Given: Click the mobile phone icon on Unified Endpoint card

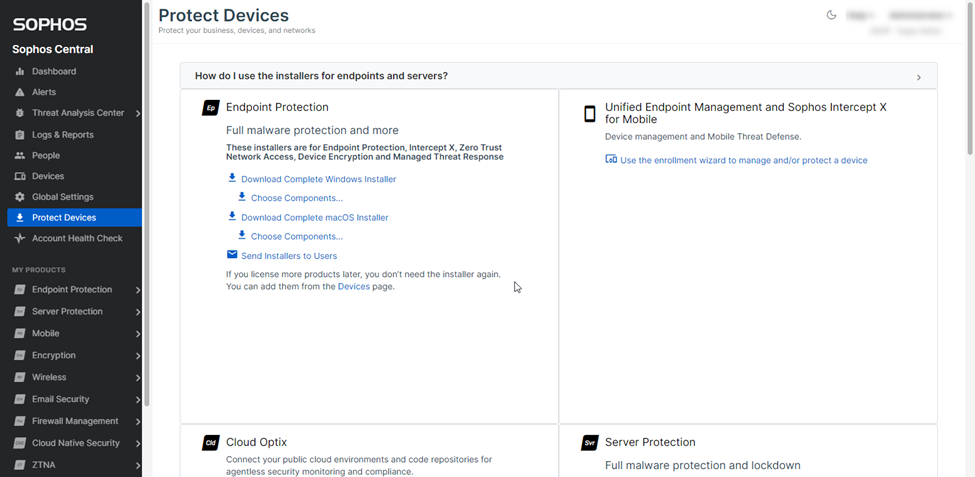Looking at the screenshot, I should coord(589,114).
